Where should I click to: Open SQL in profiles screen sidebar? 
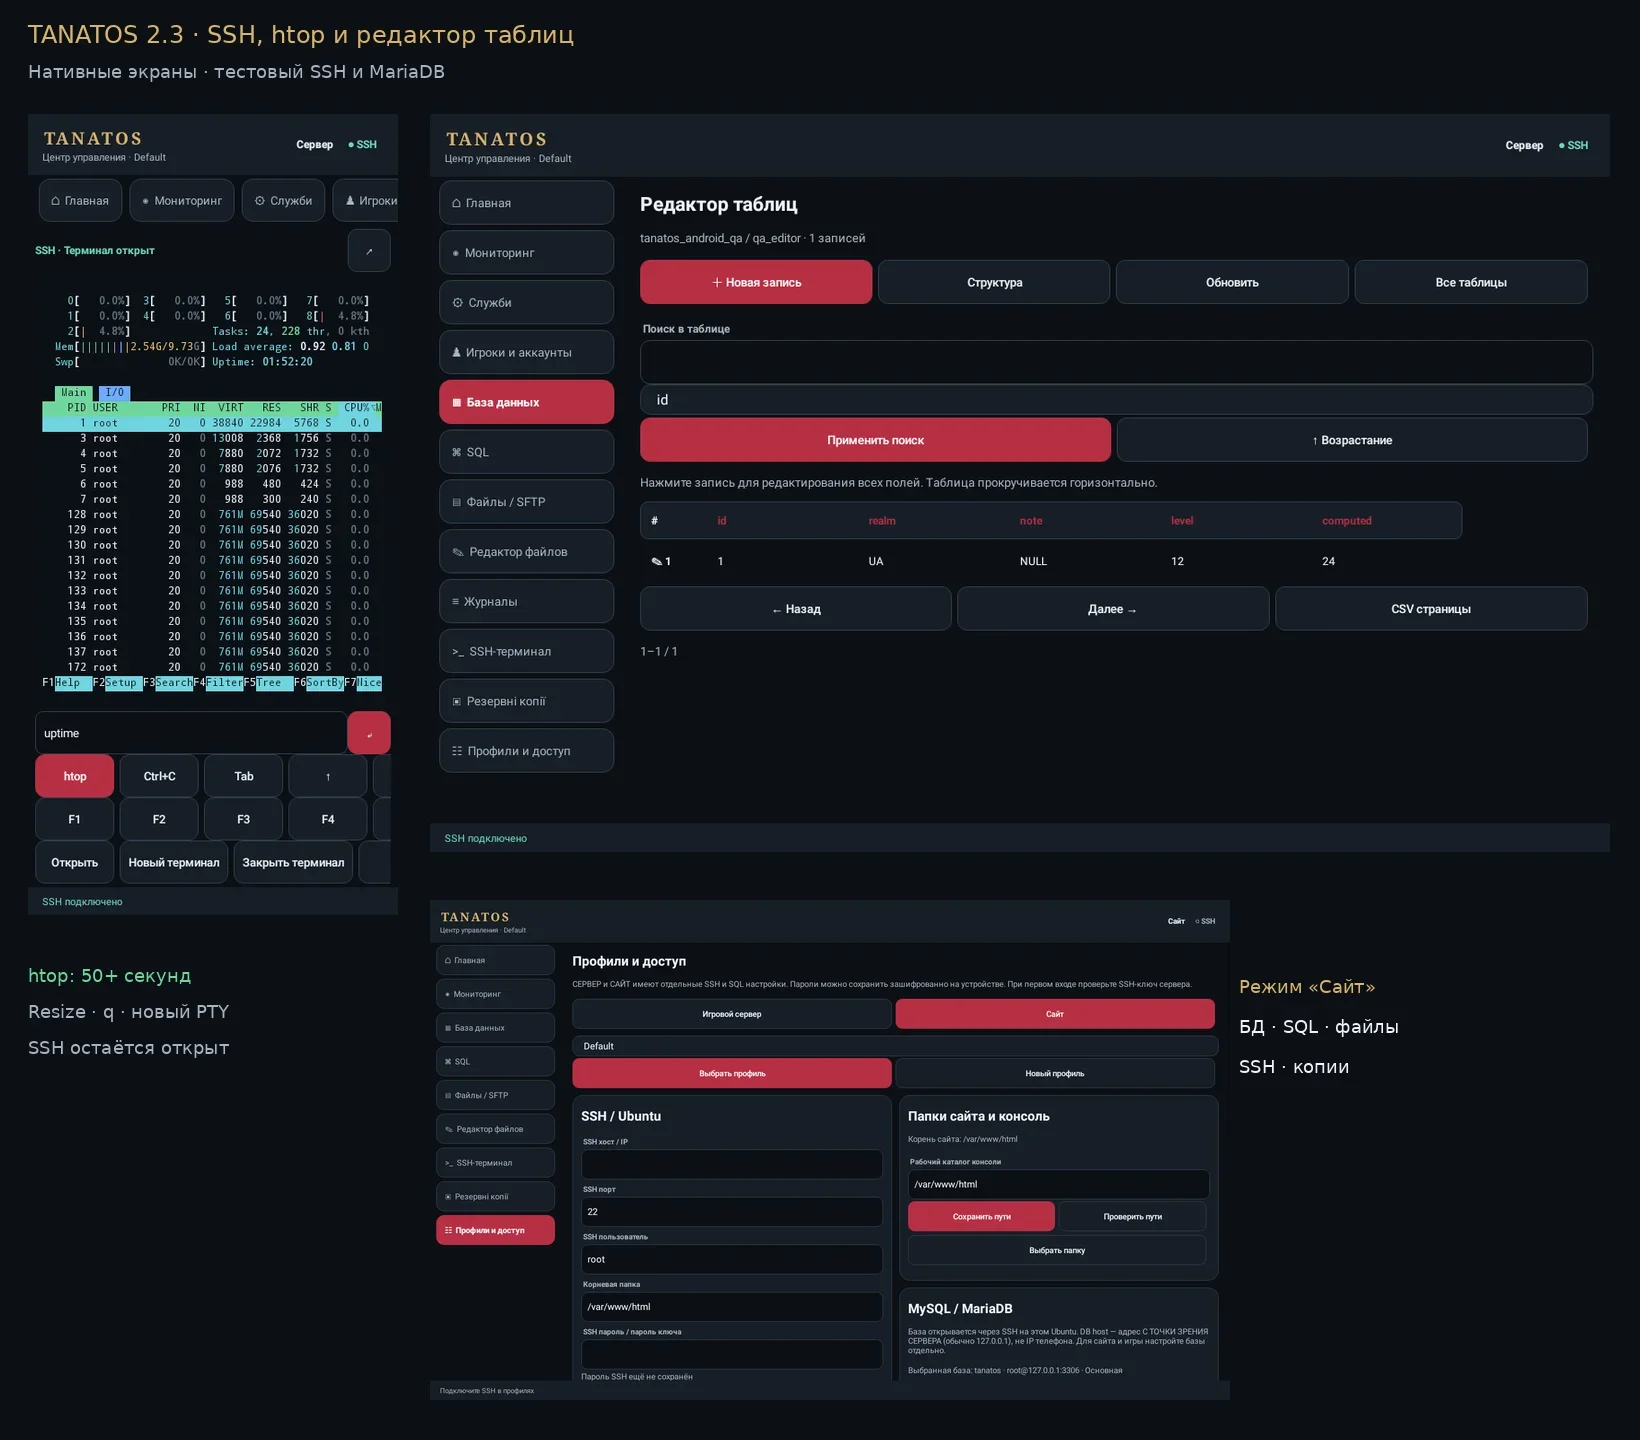(x=495, y=1062)
